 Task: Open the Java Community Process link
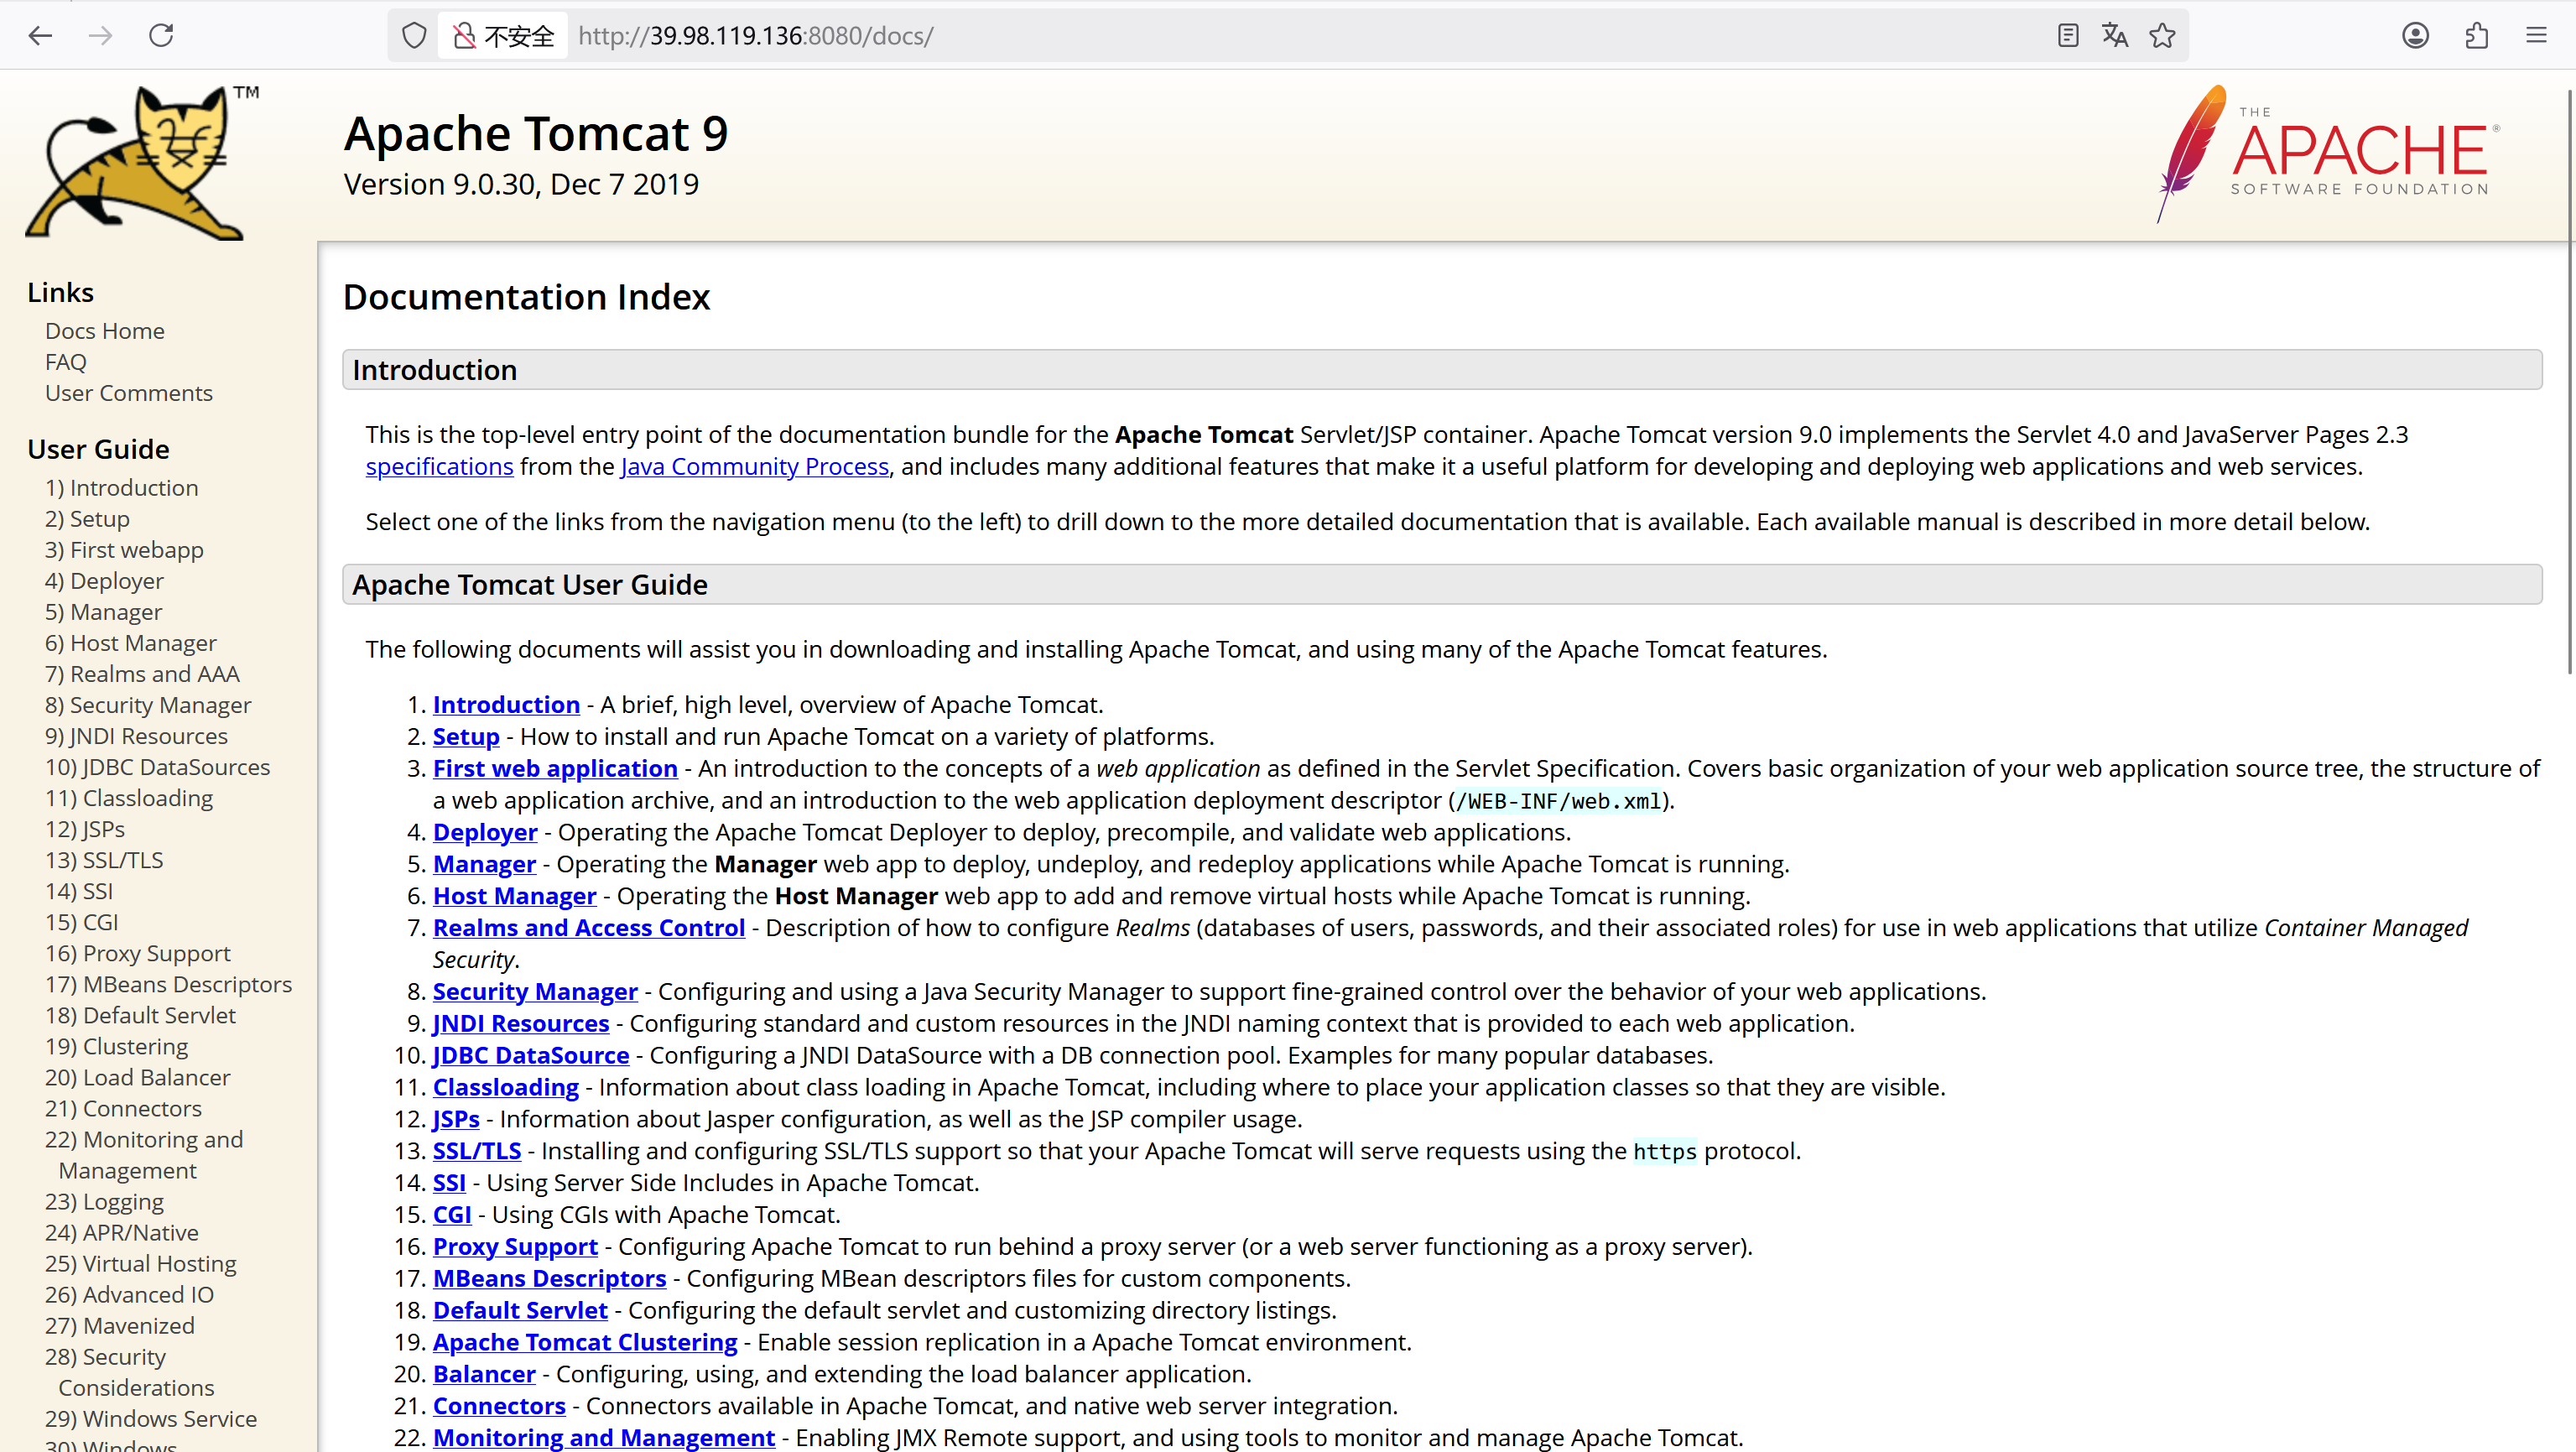coord(754,467)
